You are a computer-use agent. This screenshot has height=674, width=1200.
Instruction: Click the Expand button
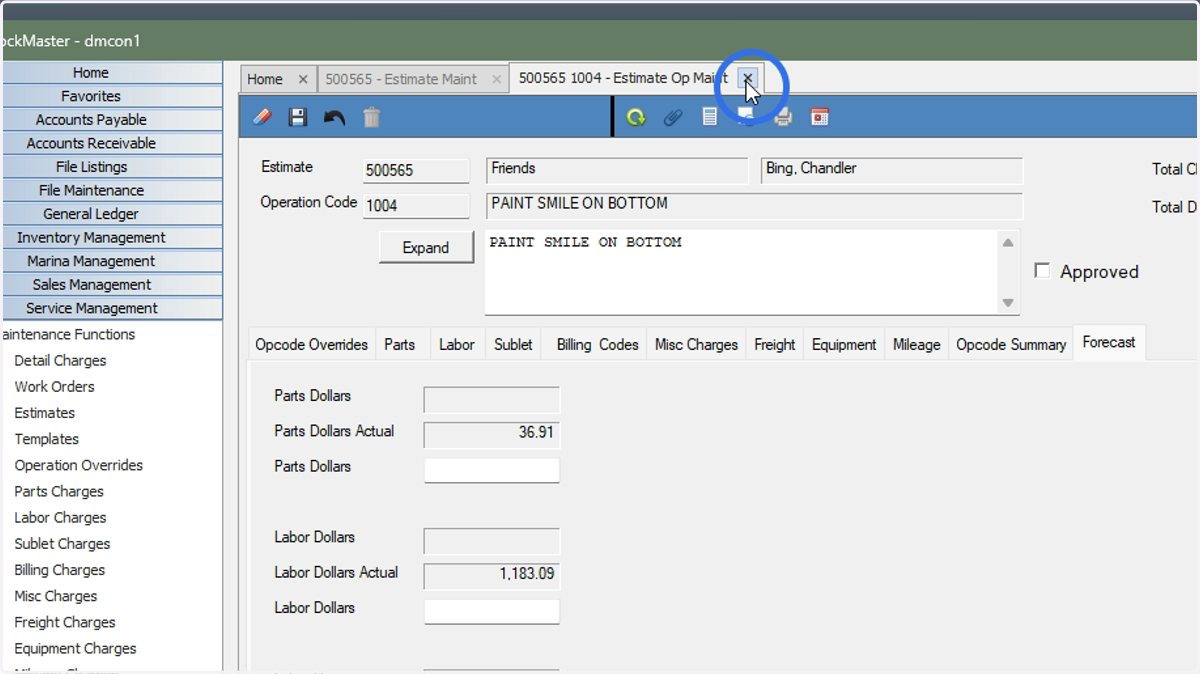(426, 248)
